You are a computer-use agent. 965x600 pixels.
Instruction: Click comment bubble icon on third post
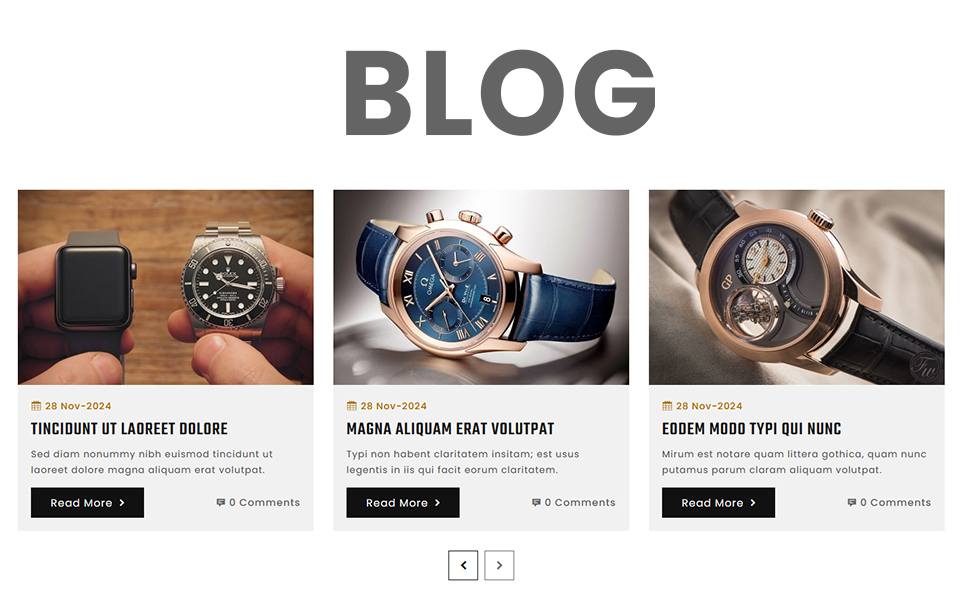852,503
